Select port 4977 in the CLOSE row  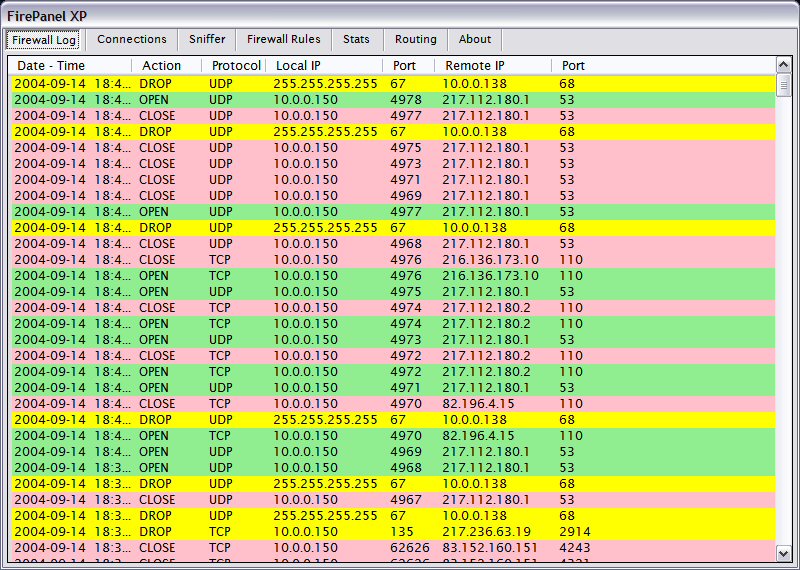[406, 116]
